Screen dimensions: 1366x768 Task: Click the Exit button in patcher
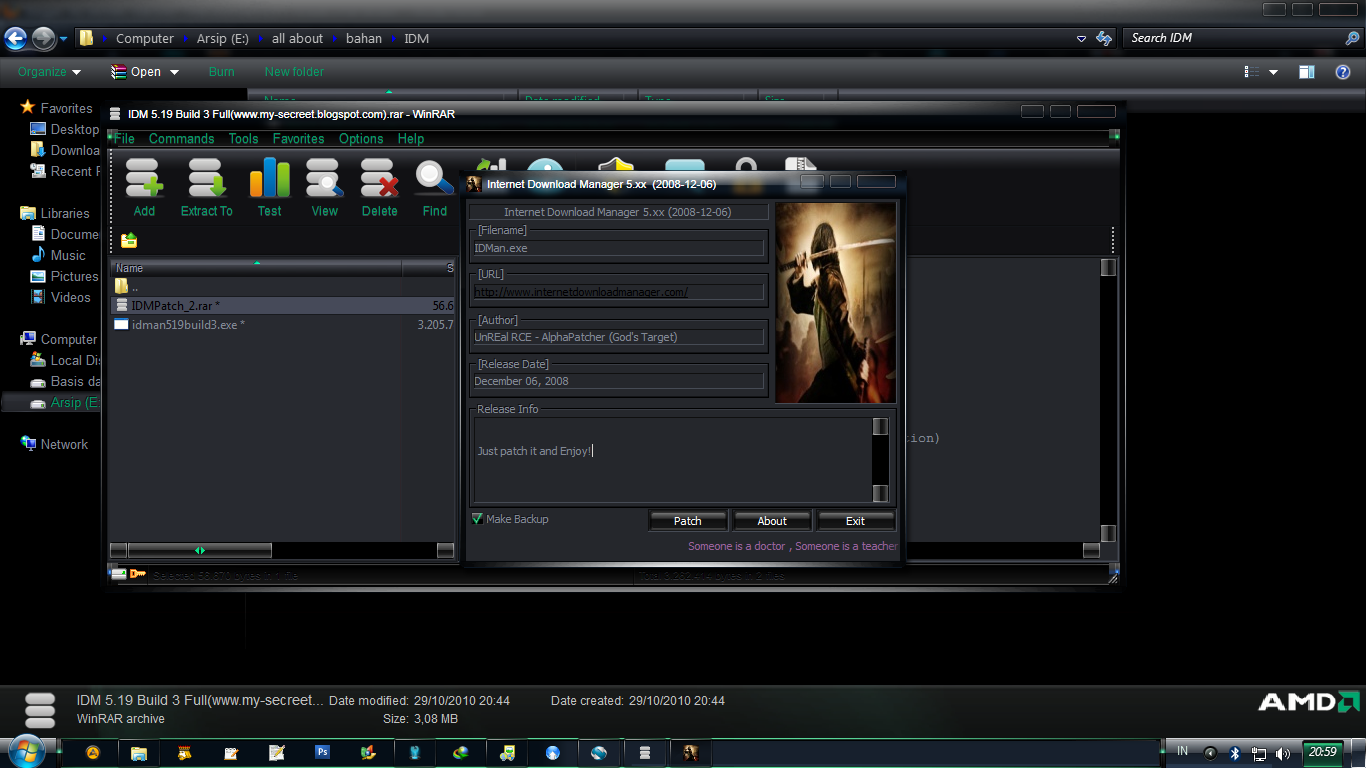(855, 520)
